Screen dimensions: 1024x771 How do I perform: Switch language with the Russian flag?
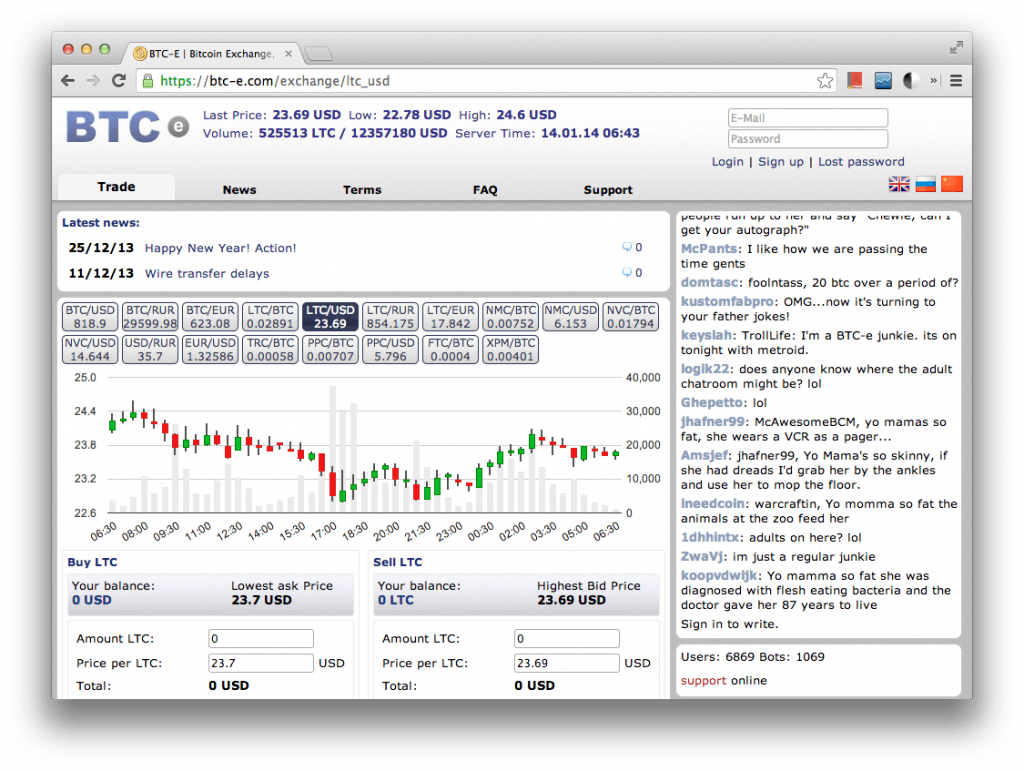click(x=925, y=184)
